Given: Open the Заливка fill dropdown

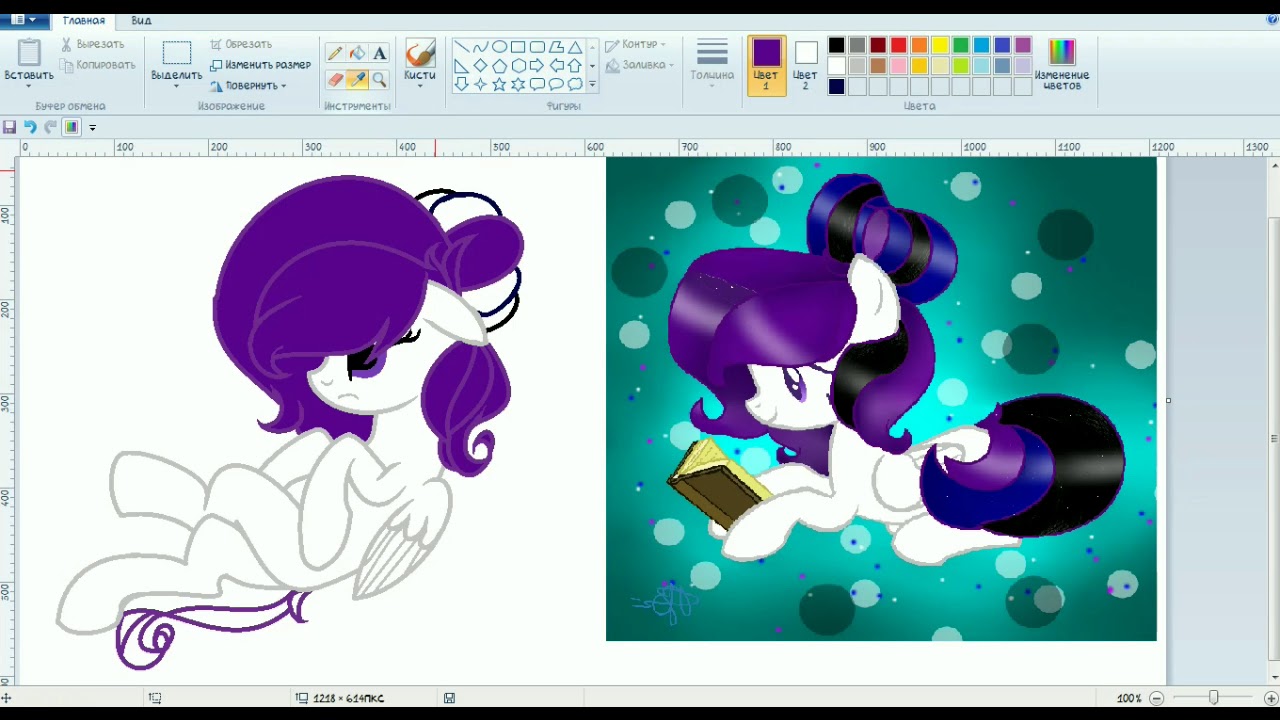Looking at the screenshot, I should 640,65.
